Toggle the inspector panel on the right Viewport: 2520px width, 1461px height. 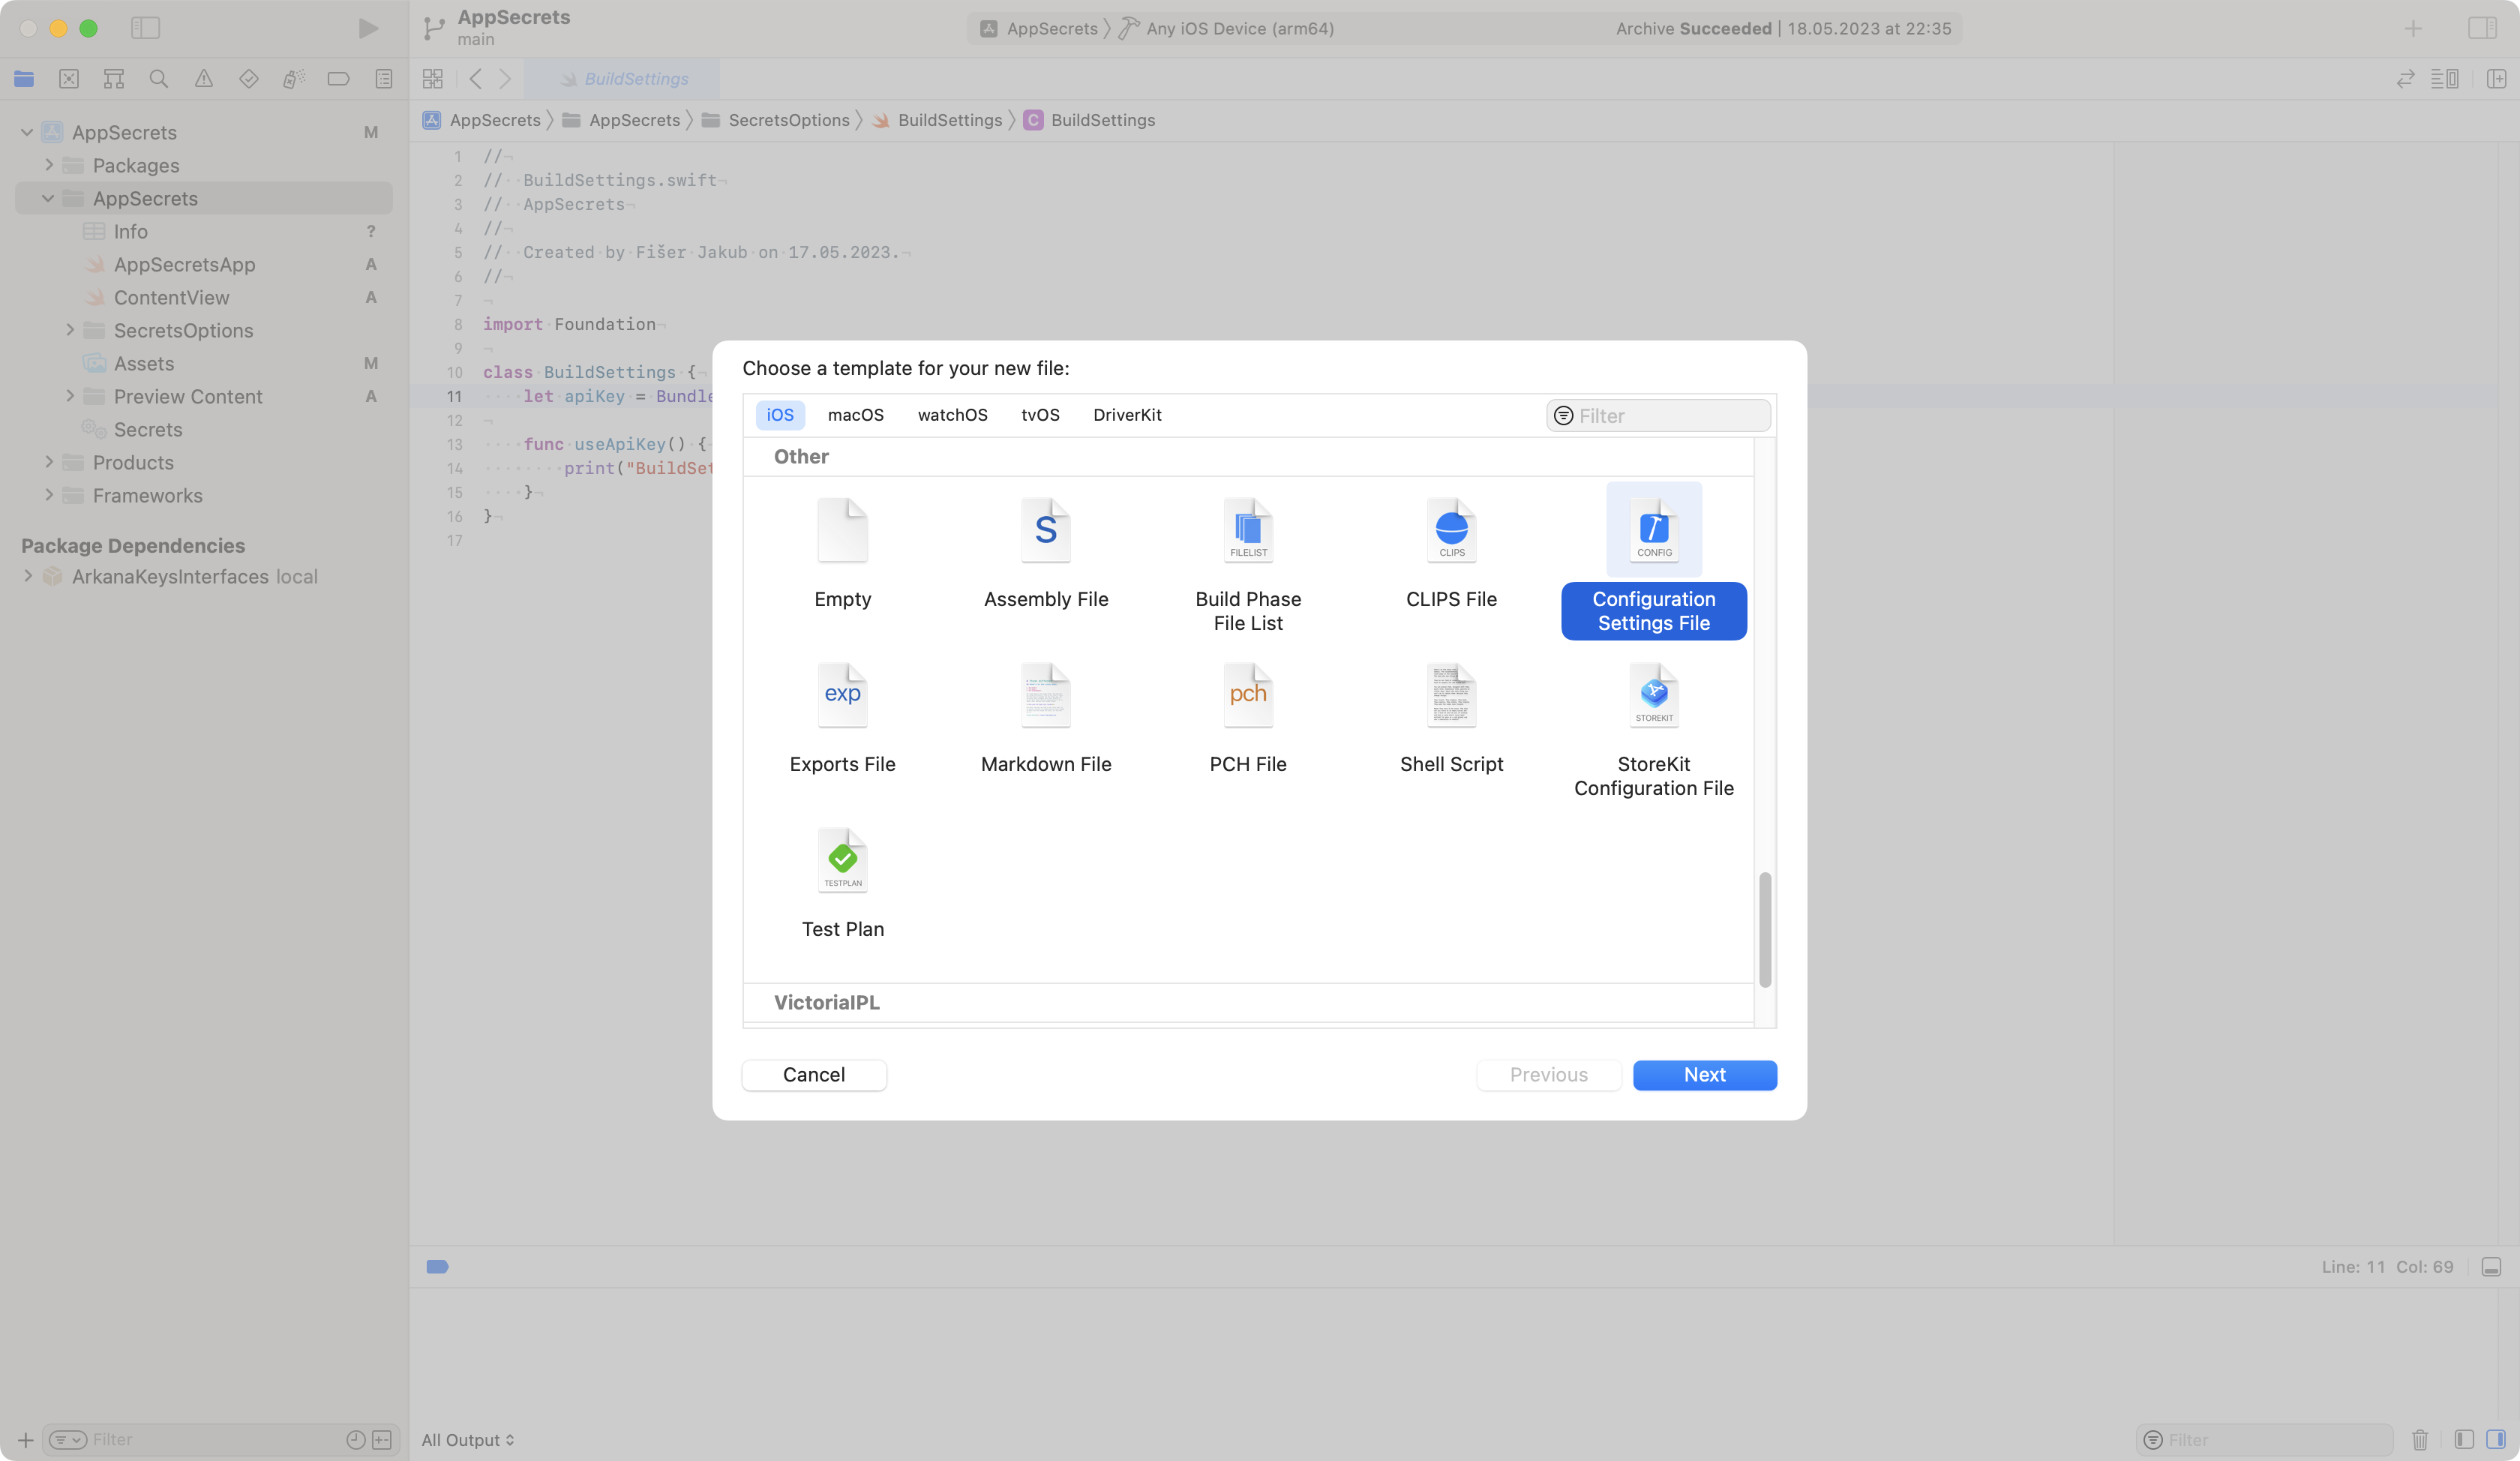[2483, 28]
